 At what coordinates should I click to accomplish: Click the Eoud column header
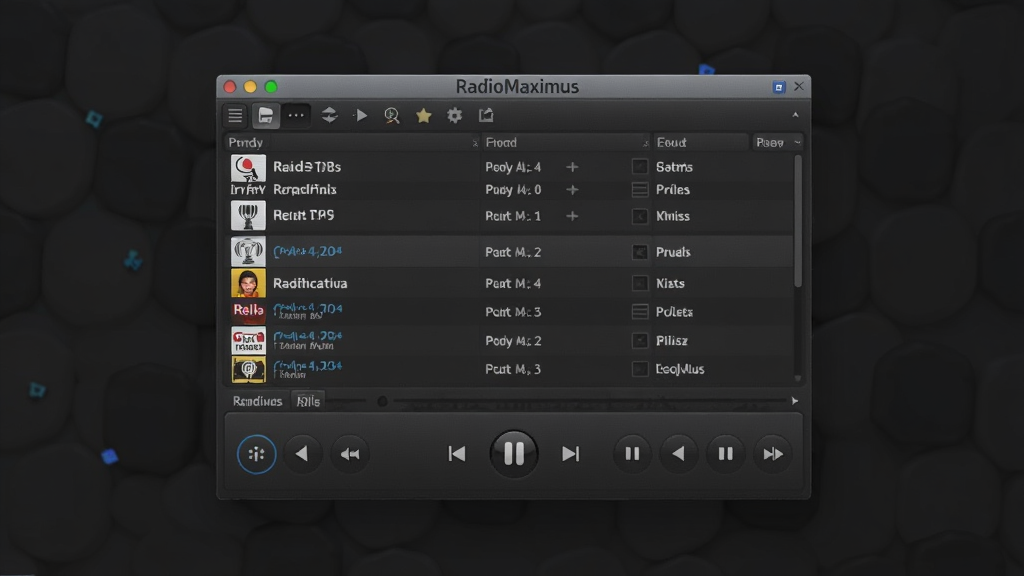coord(701,142)
